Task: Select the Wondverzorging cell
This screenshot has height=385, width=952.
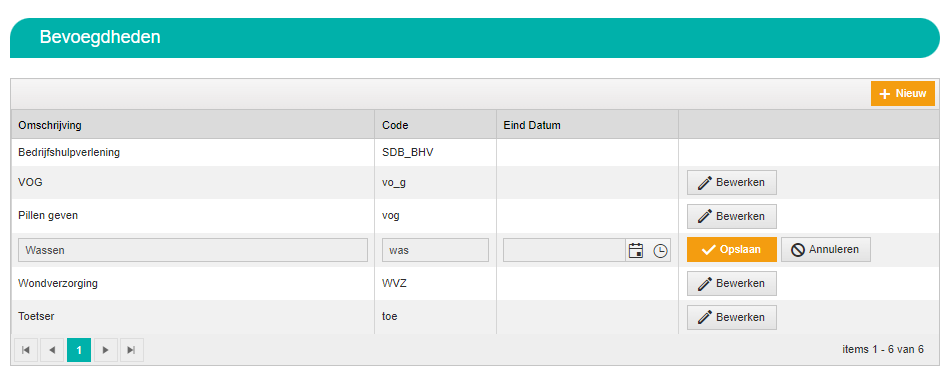Action: 192,284
